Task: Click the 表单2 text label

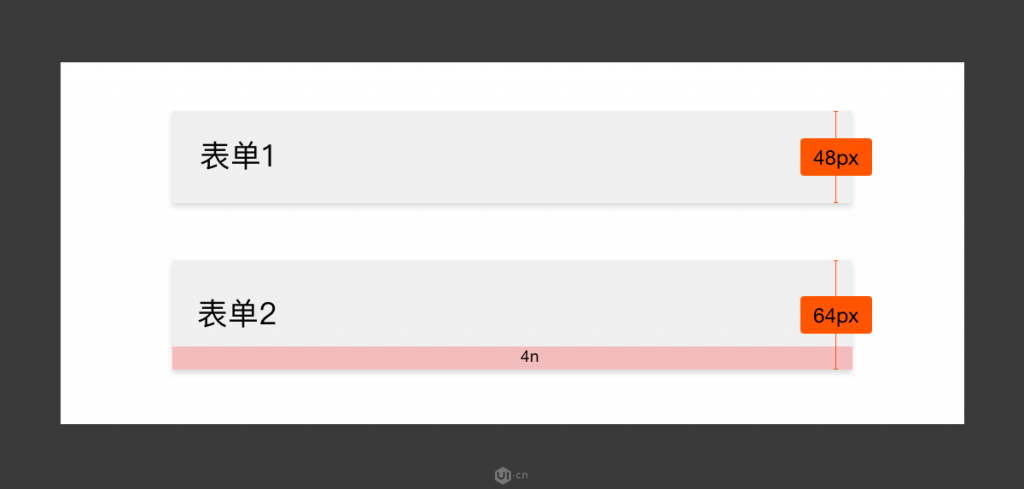Action: [x=237, y=314]
